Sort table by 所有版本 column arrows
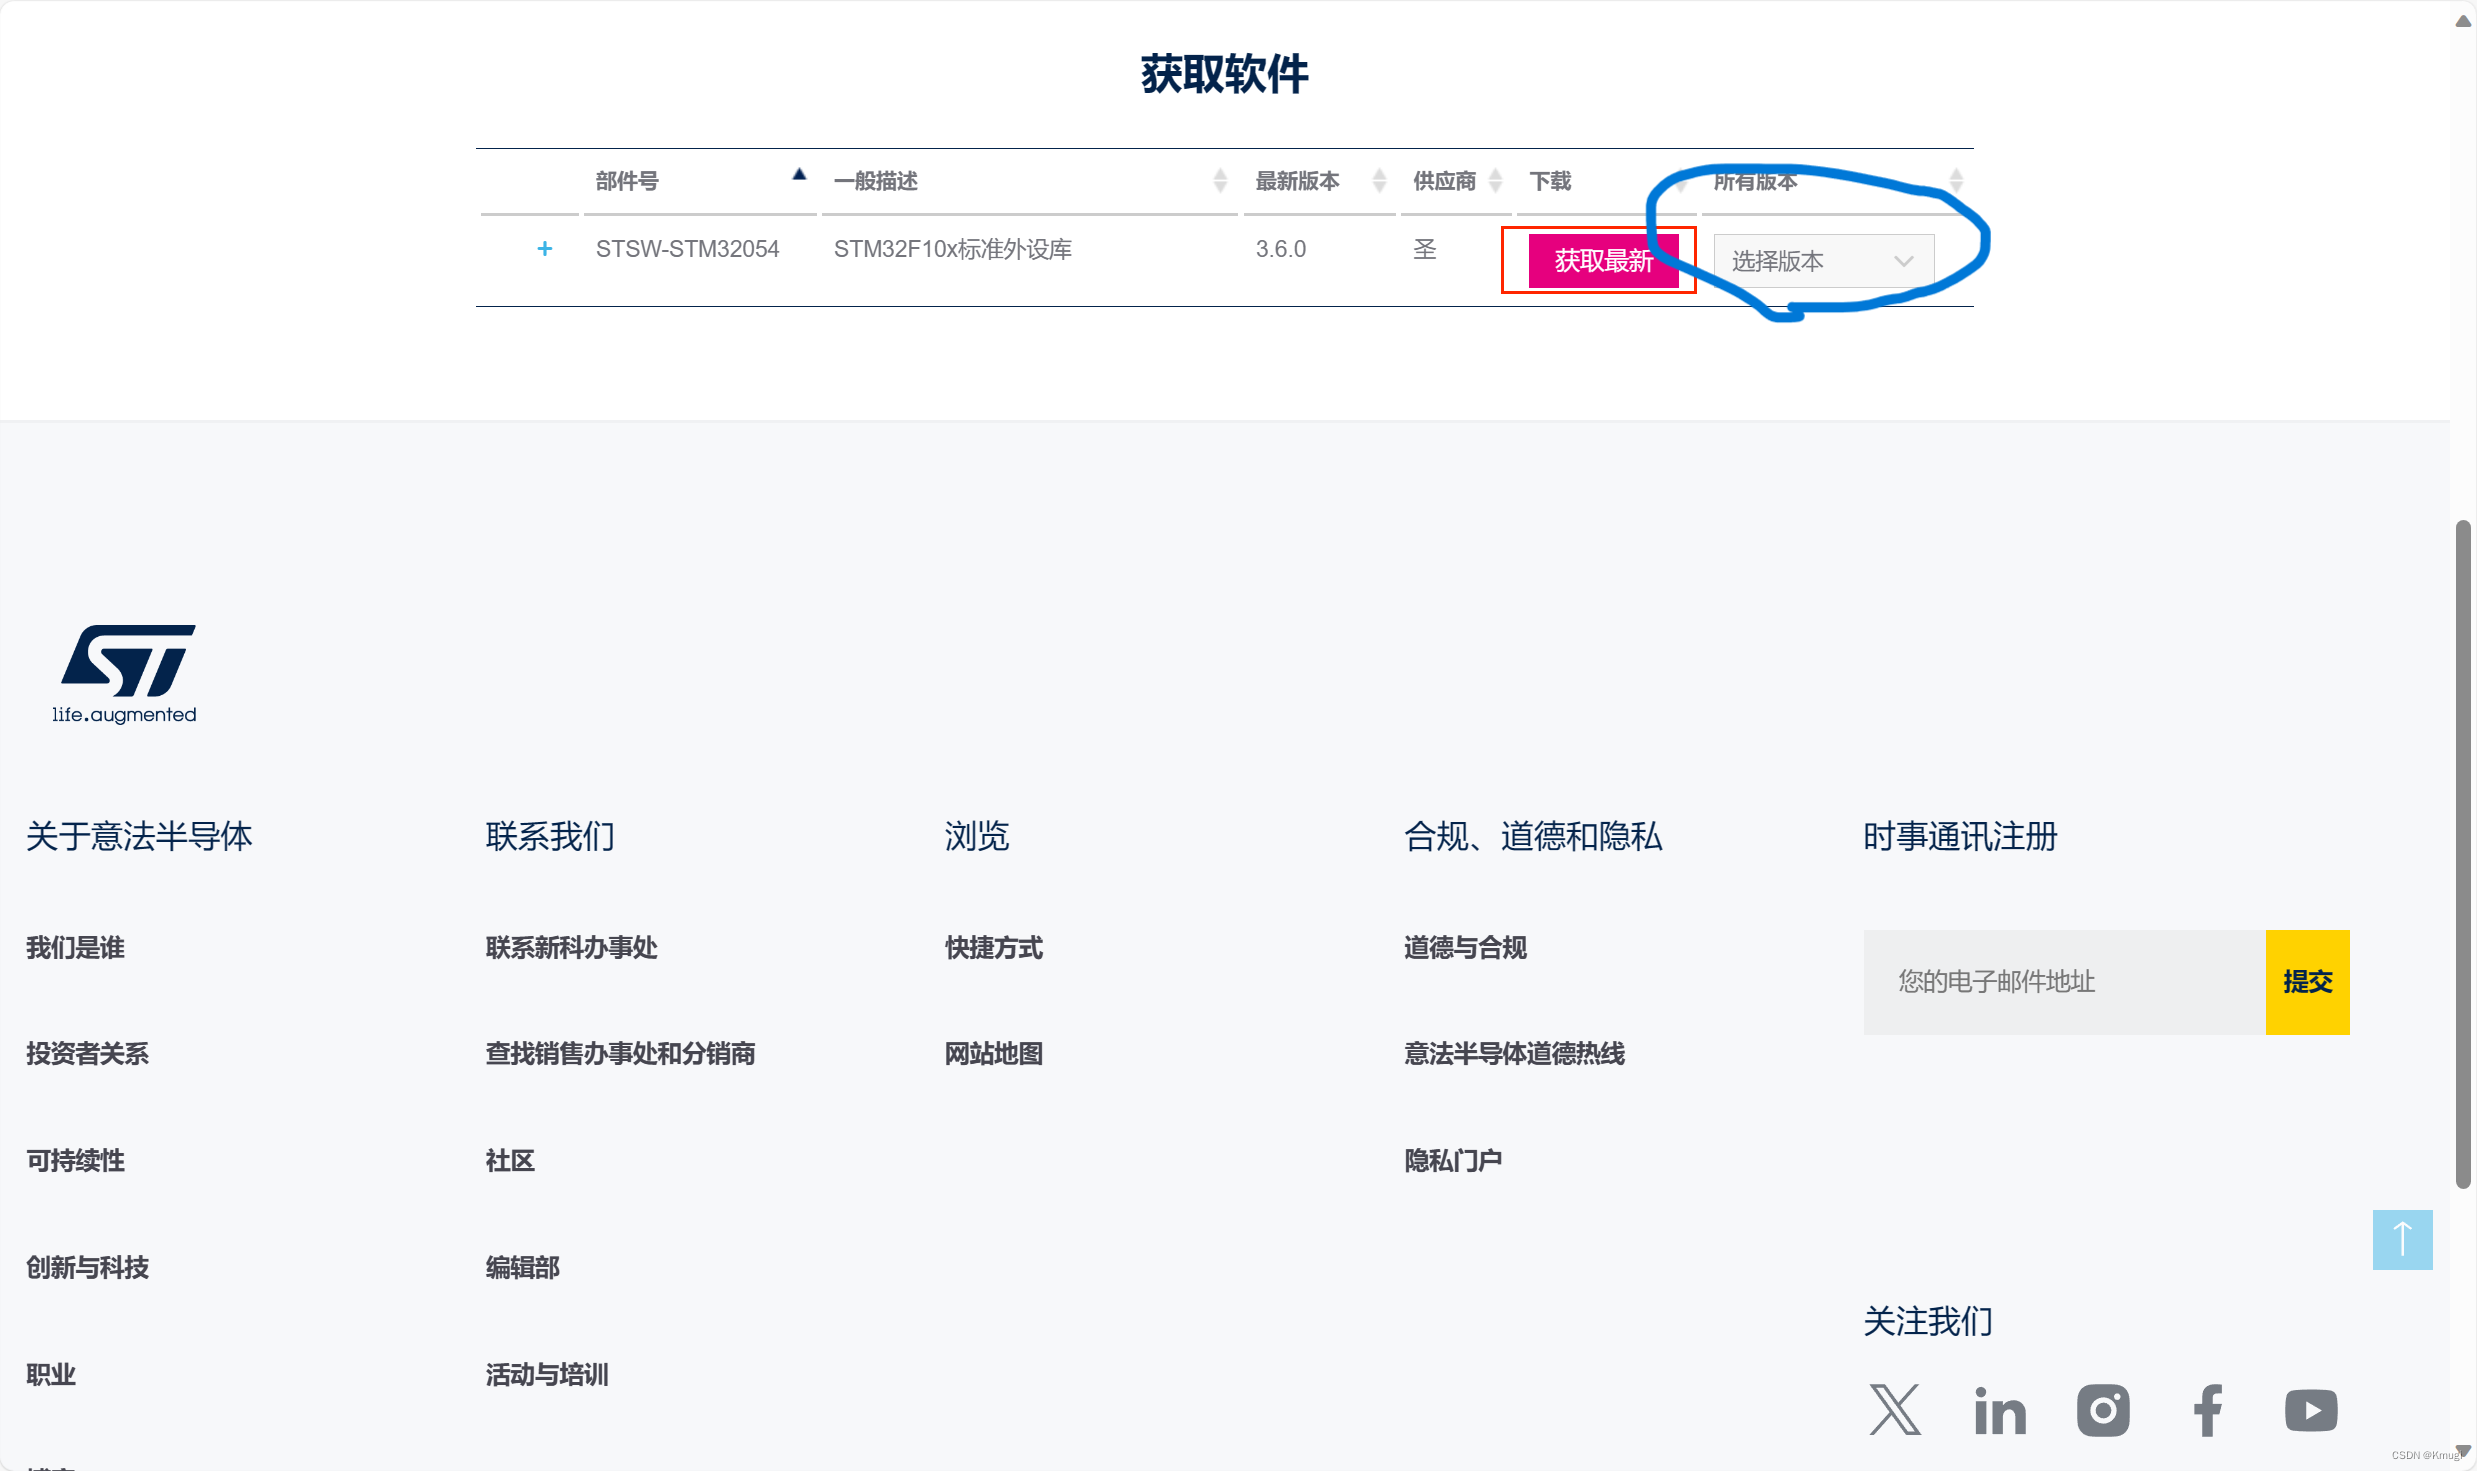Screen dimensions: 2477x1471 (1957, 181)
